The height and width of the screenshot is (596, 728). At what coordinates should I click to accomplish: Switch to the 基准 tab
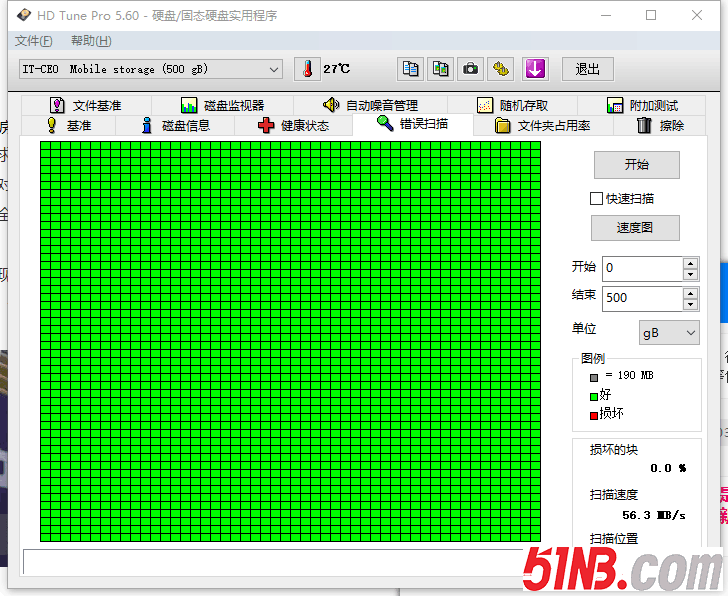click(69, 125)
